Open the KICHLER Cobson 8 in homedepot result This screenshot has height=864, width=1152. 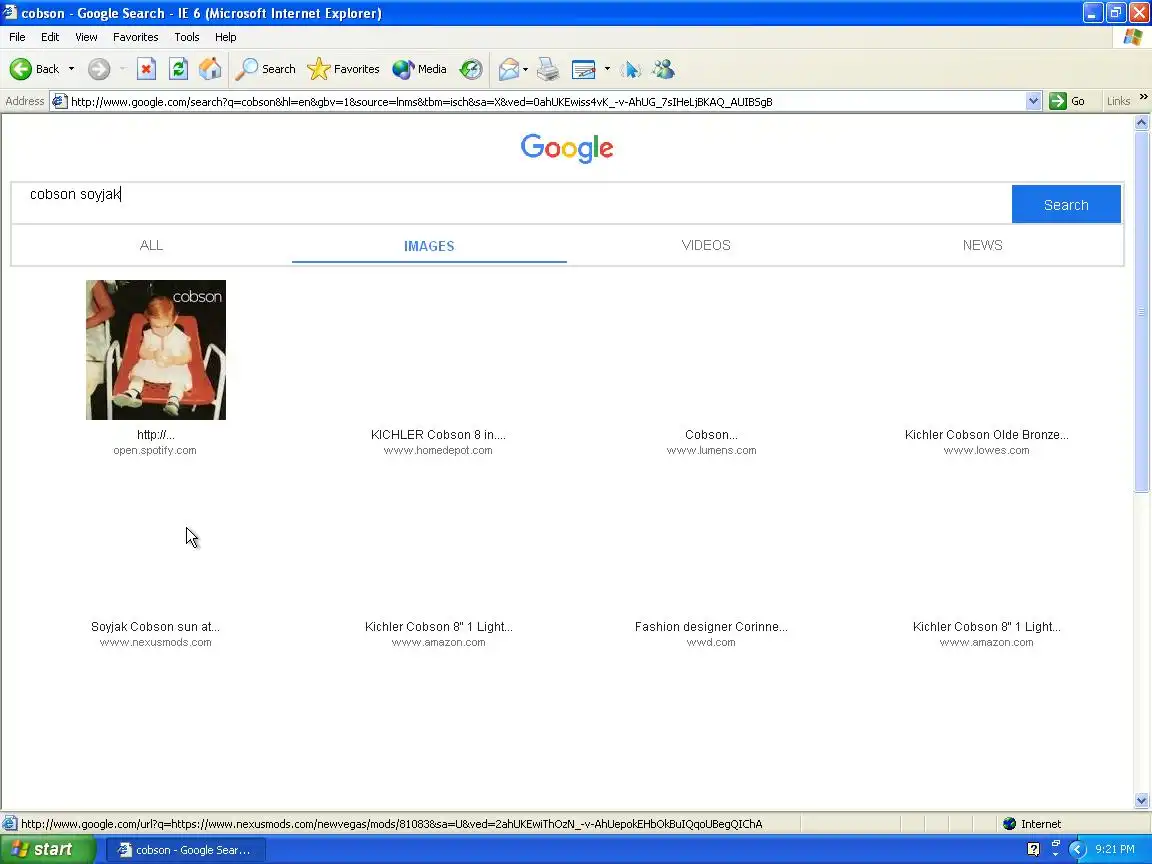[x=438, y=435]
